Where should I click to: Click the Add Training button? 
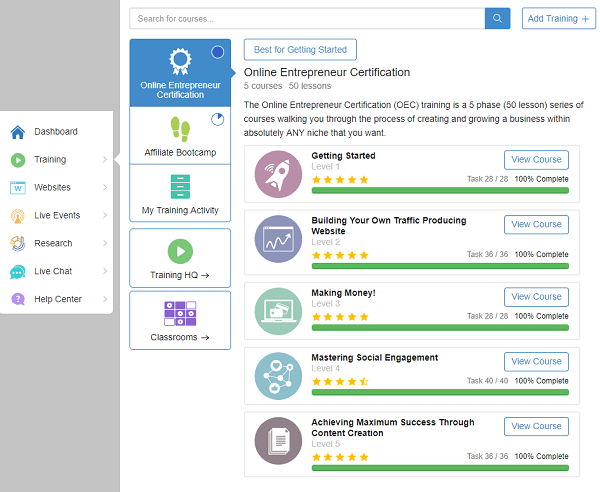558,19
